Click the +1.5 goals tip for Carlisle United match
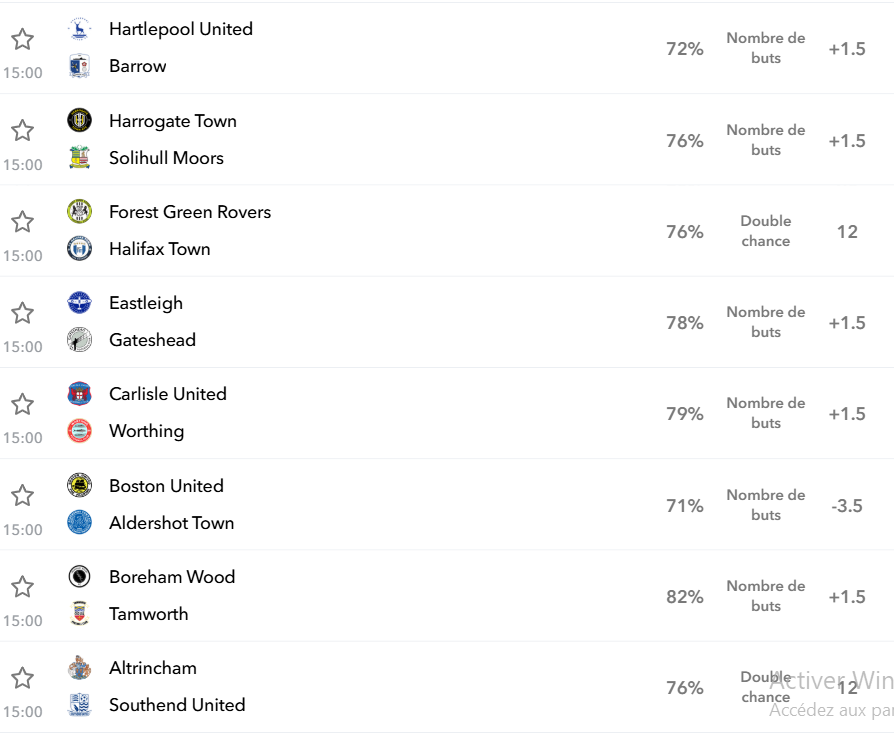 pos(847,414)
